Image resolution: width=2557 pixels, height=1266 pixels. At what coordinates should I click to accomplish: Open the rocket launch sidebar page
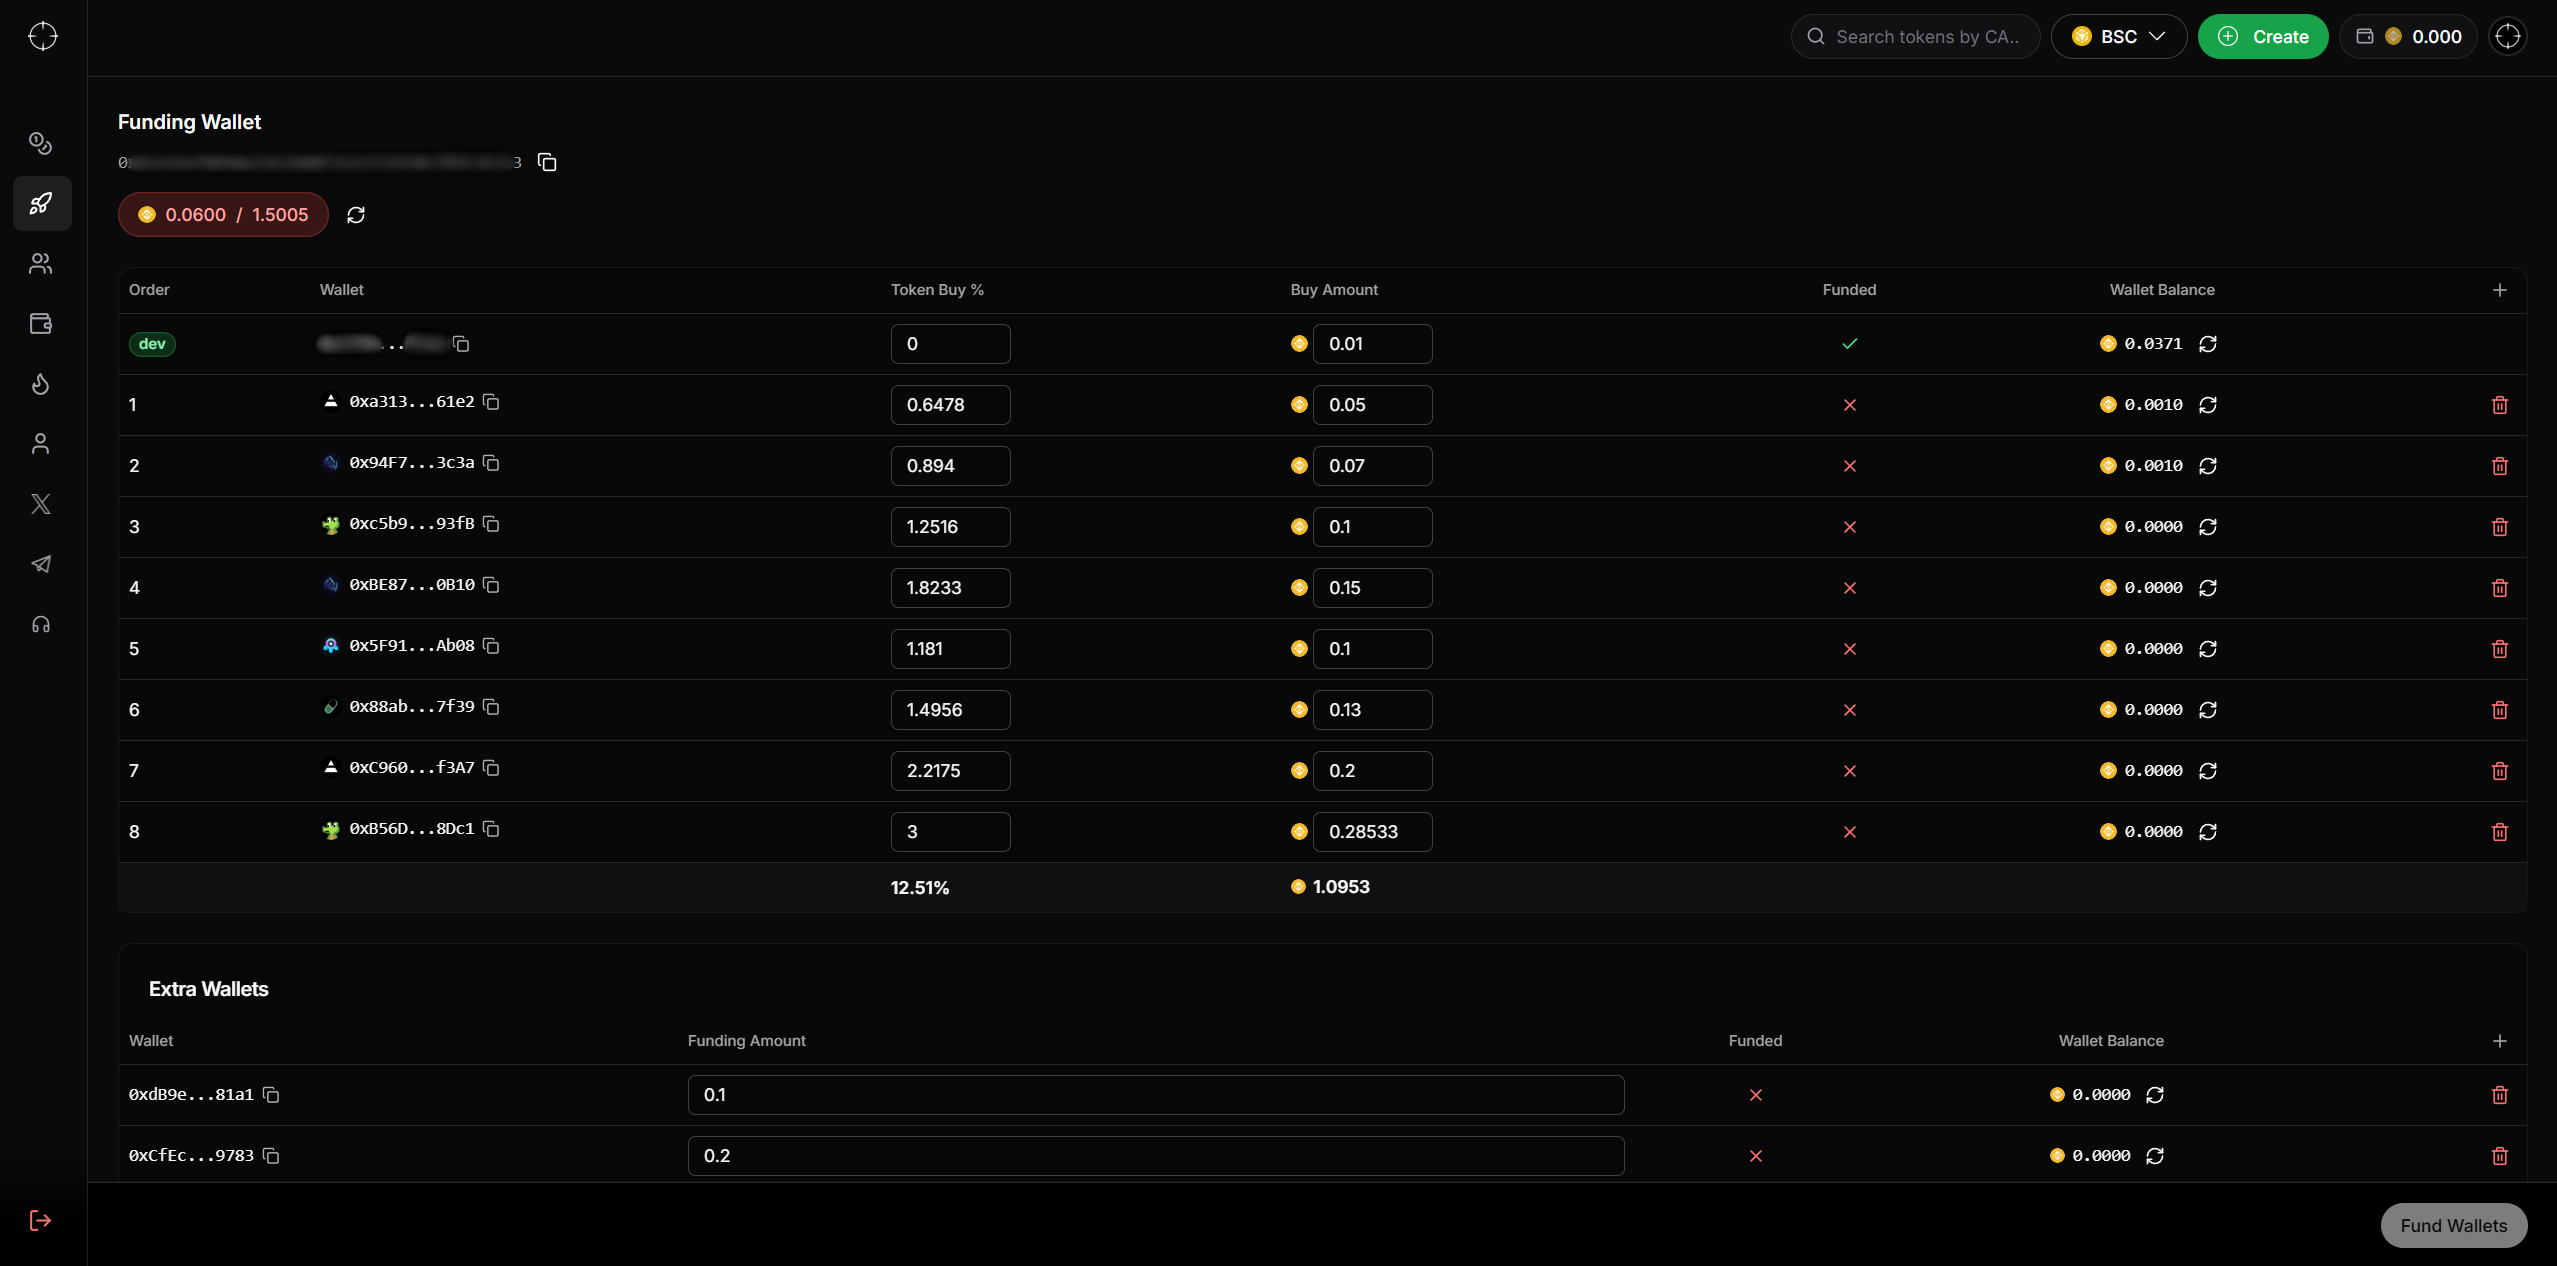click(41, 204)
